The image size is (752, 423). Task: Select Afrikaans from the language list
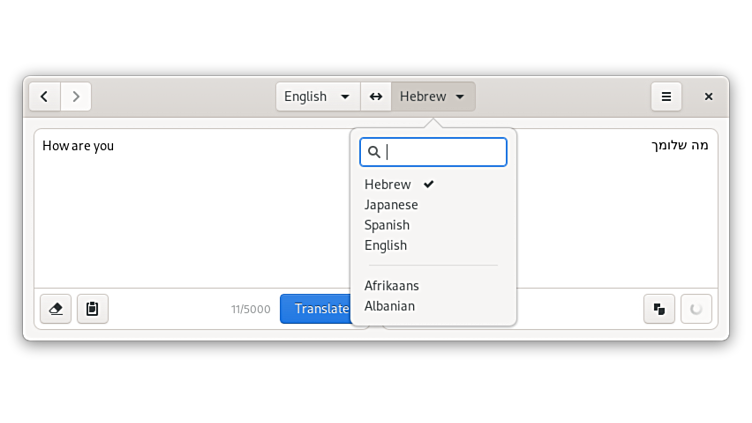click(x=392, y=286)
